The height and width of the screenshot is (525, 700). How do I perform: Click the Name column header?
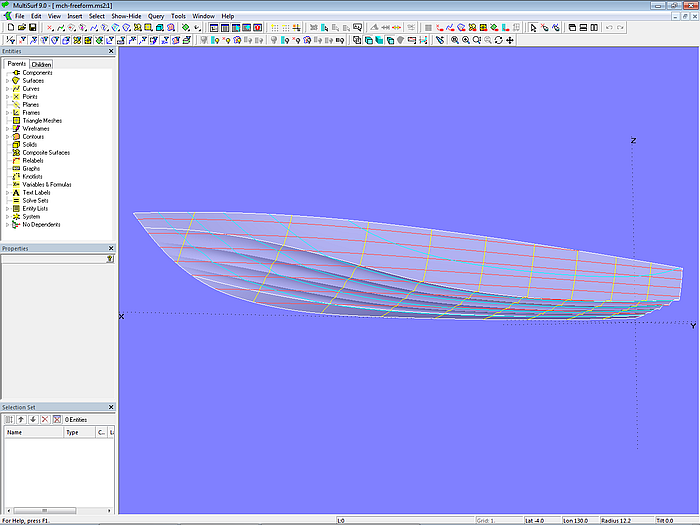point(30,433)
